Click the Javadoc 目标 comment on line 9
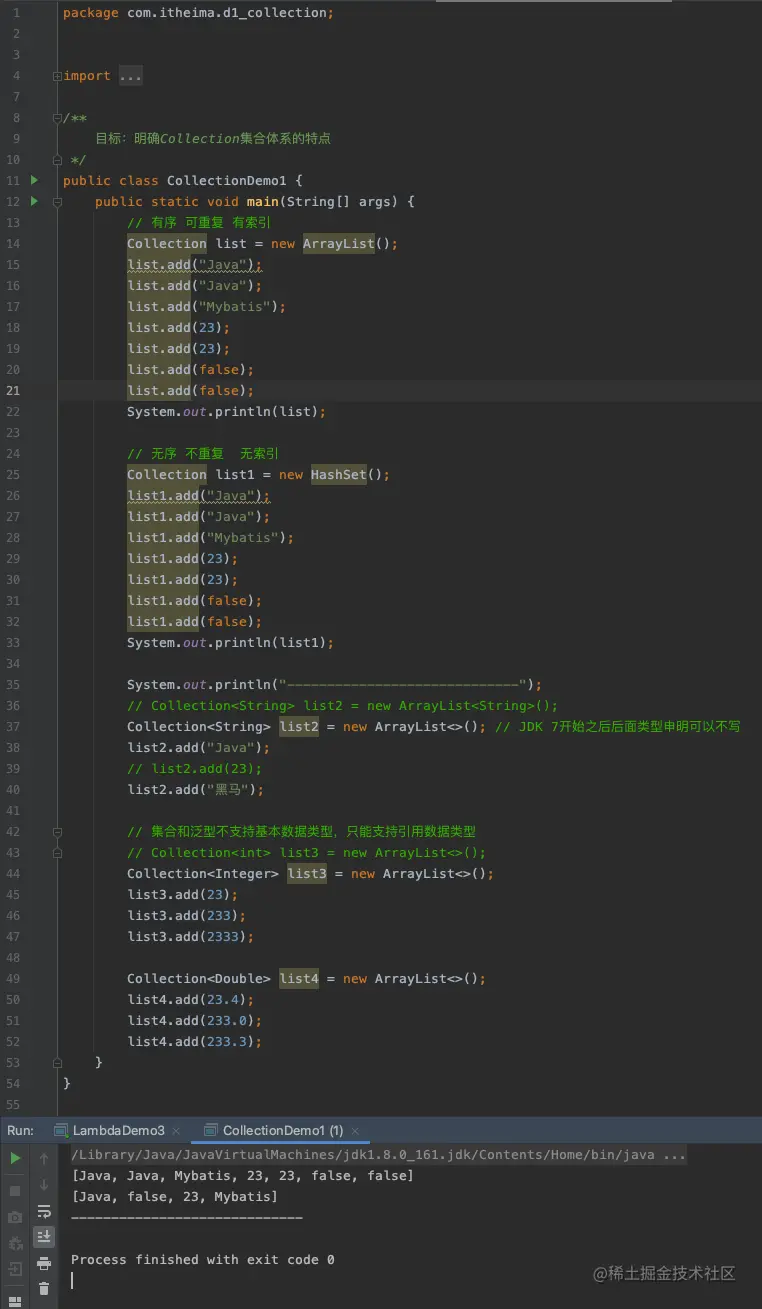Image resolution: width=762 pixels, height=1309 pixels. 213,139
